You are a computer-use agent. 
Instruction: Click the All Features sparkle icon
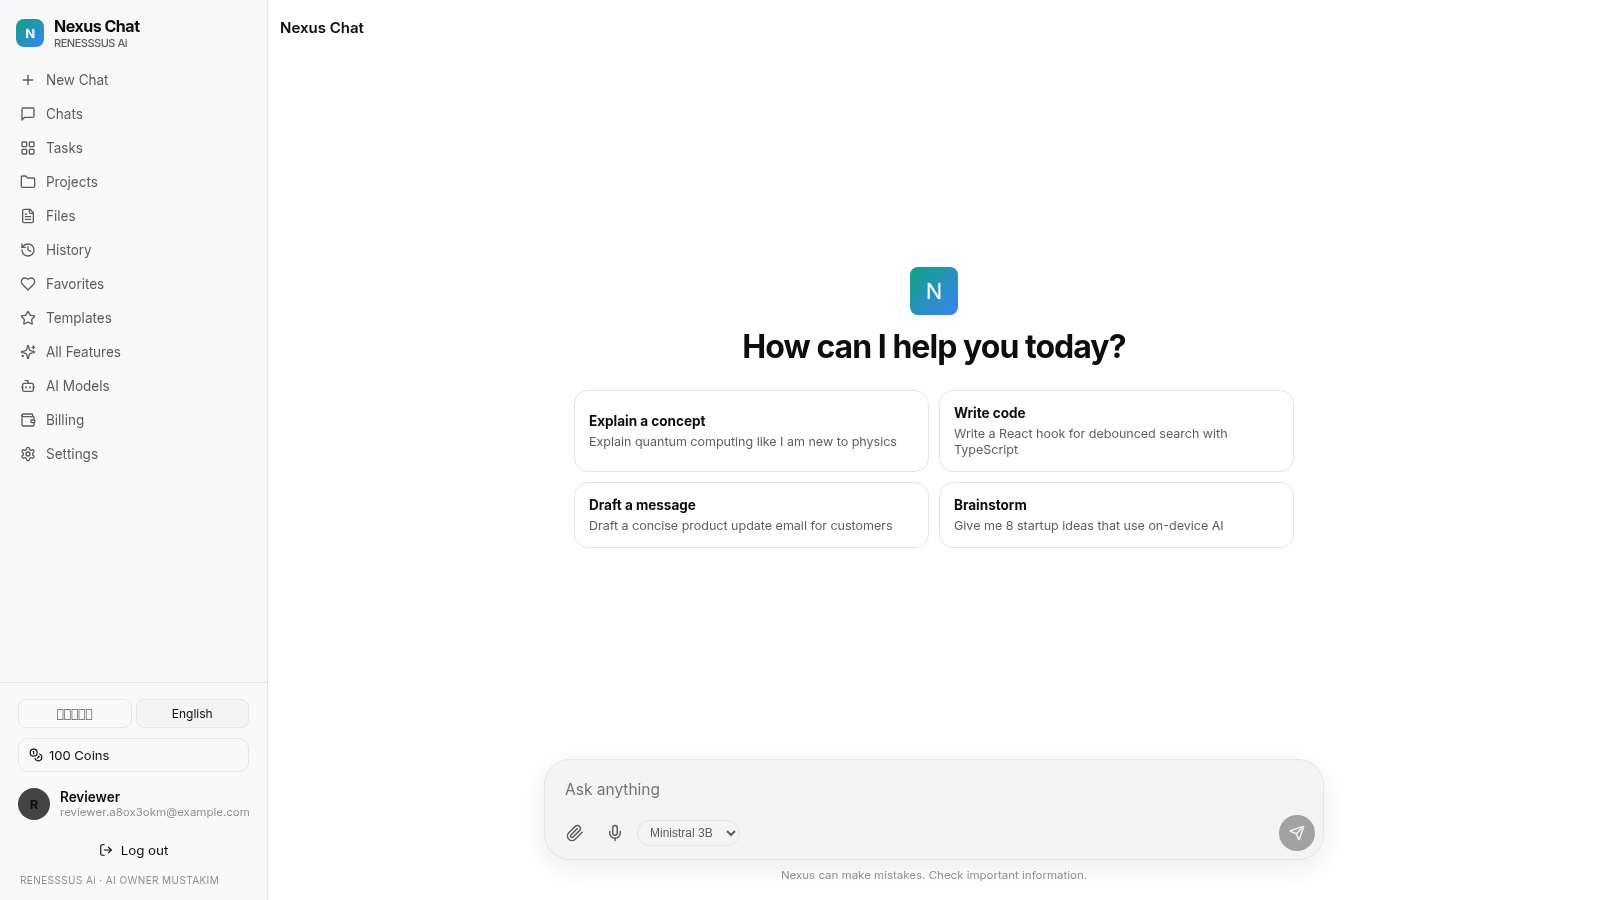(28, 352)
